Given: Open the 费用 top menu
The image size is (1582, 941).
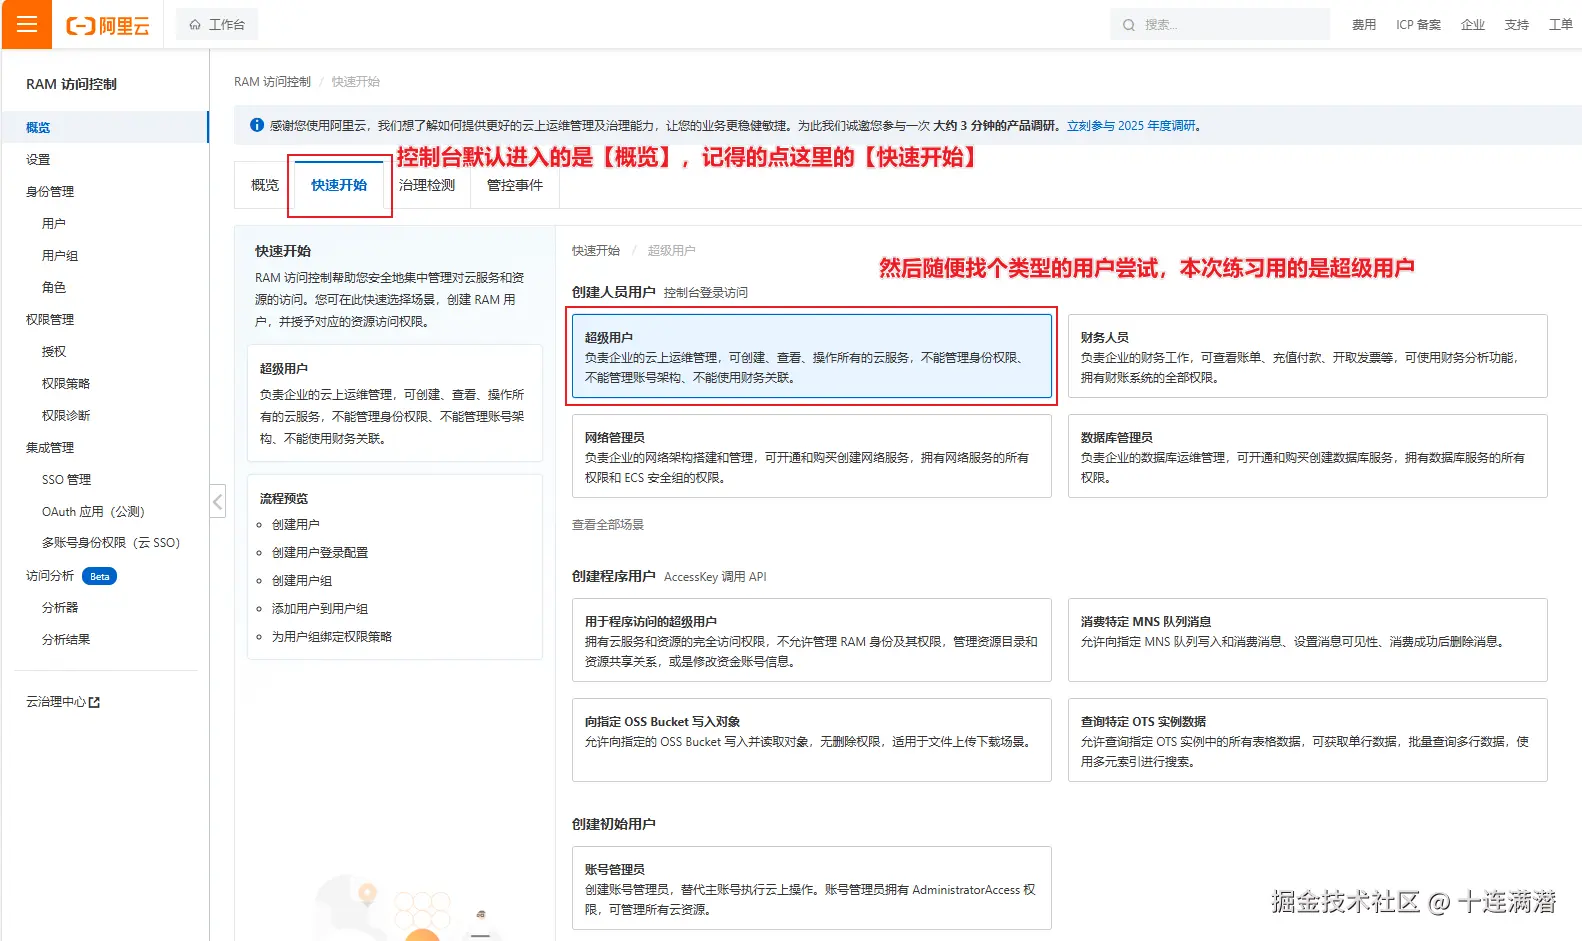Looking at the screenshot, I should [1364, 25].
